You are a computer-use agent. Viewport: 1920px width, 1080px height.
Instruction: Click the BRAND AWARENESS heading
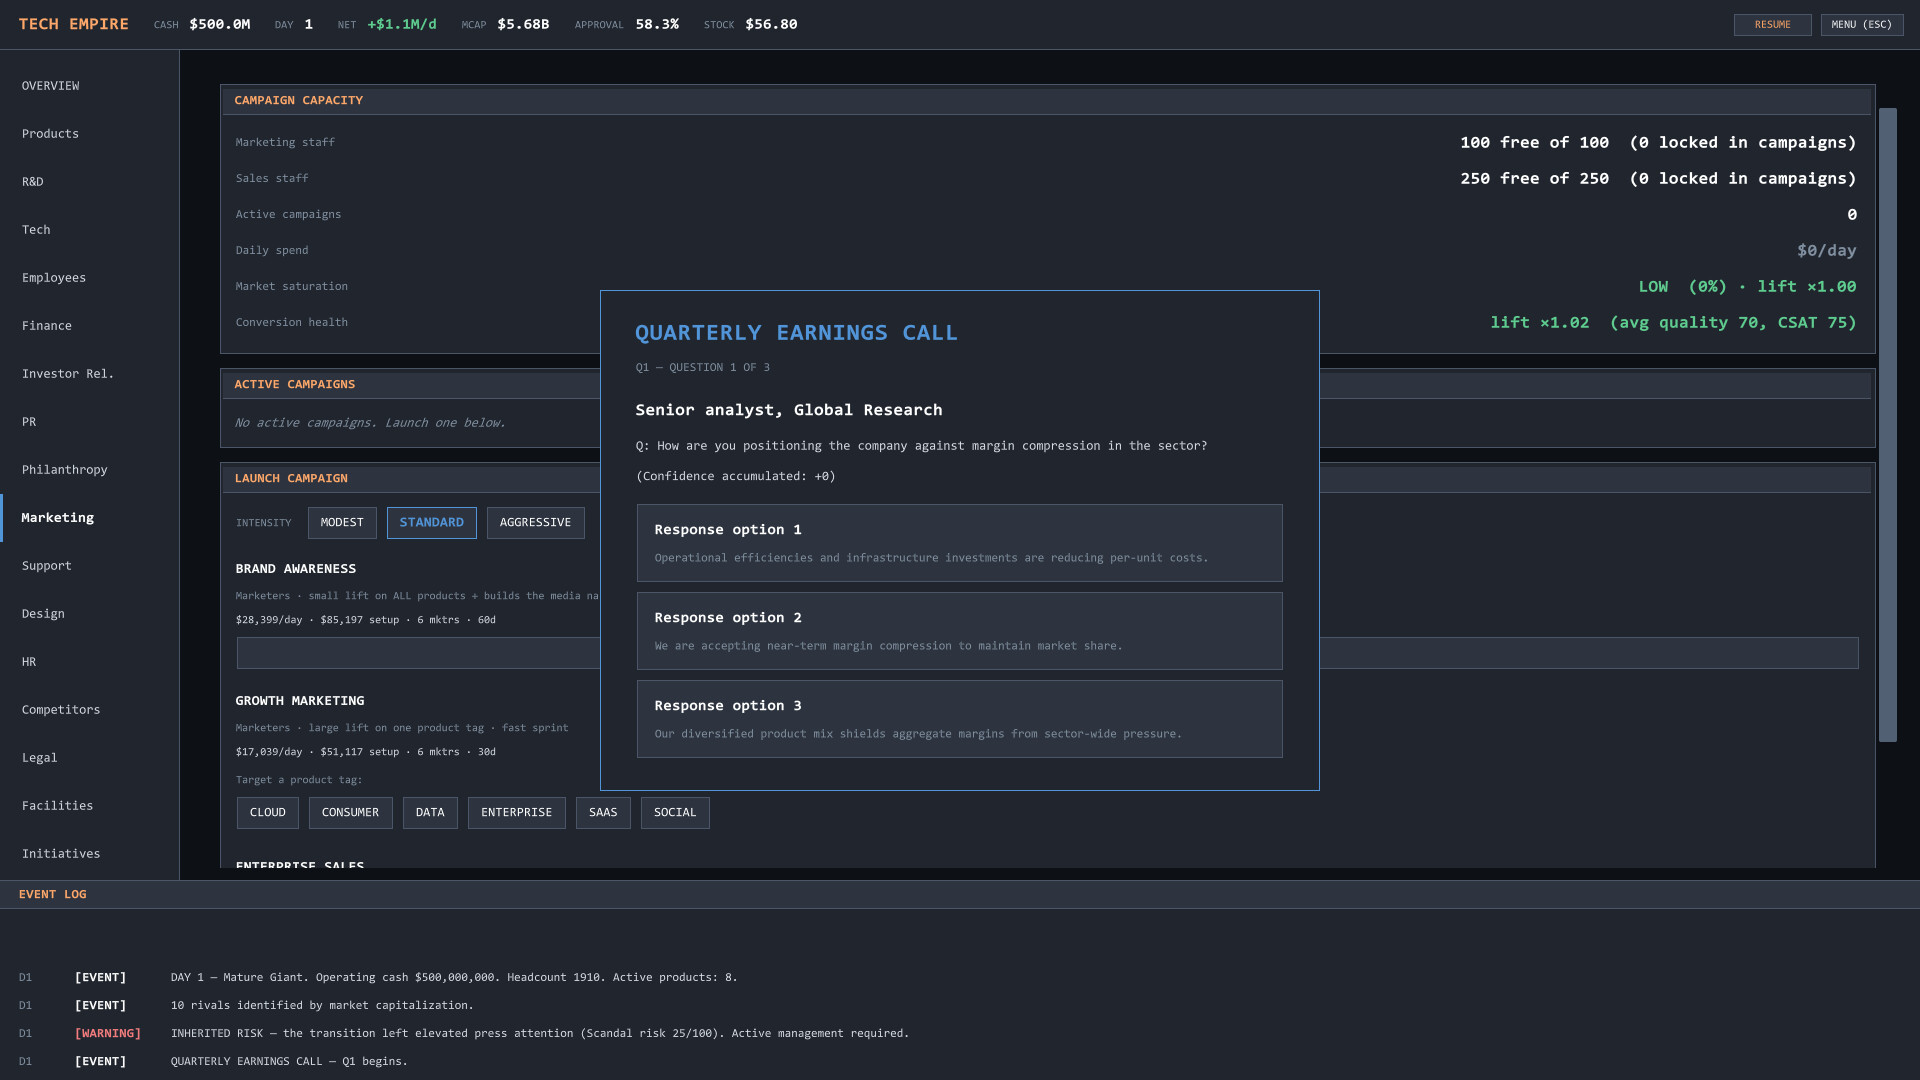[x=296, y=569]
